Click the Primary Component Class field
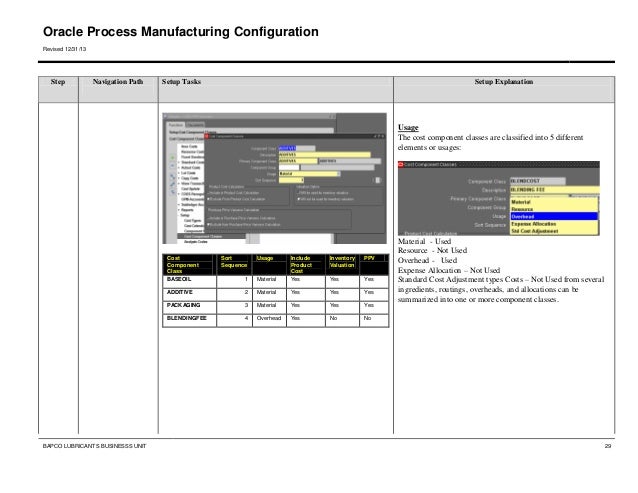Image resolution: width=638 pixels, height=493 pixels. tap(298, 161)
